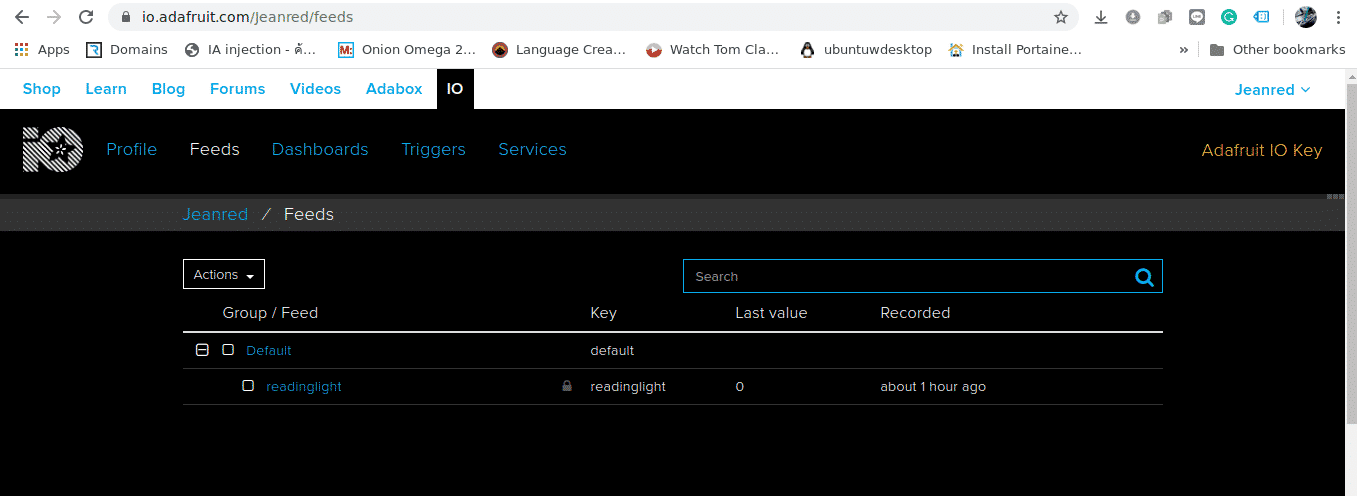Viewport: 1357px width, 496px height.
Task: Open the Chrome Apps grid icon
Action: point(21,49)
